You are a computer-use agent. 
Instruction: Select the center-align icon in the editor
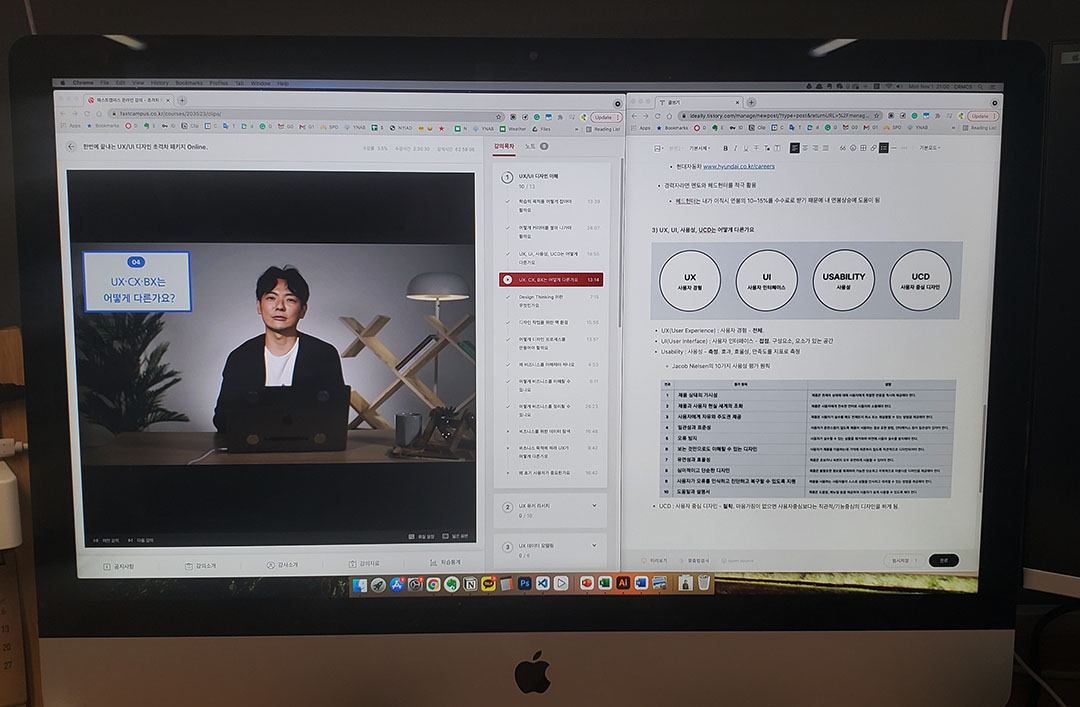click(805, 147)
